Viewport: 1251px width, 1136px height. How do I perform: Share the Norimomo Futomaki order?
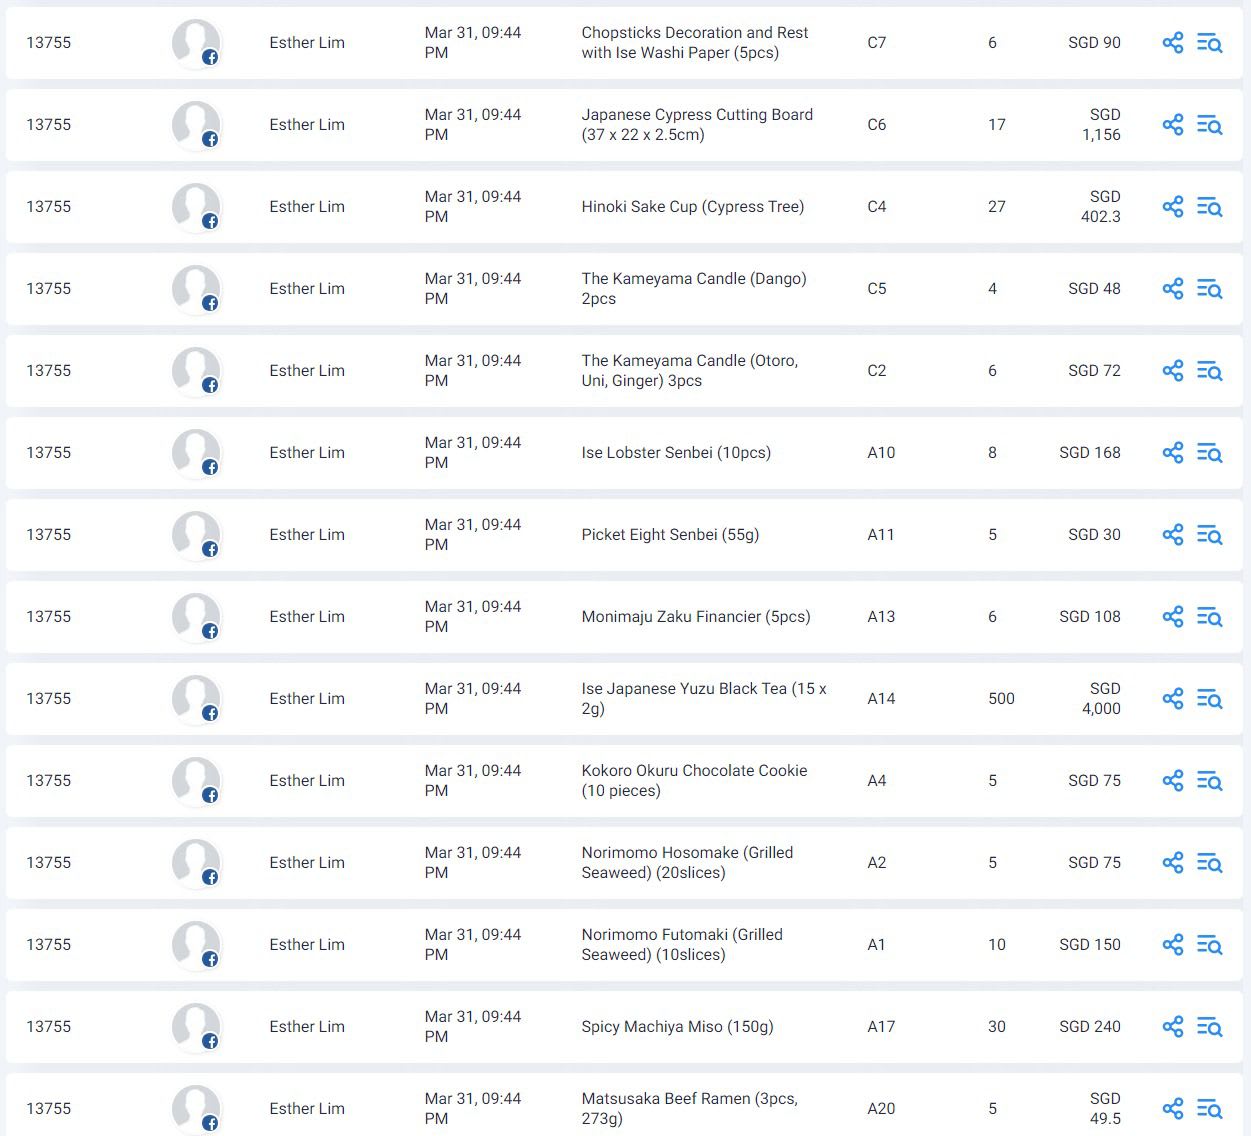1172,945
